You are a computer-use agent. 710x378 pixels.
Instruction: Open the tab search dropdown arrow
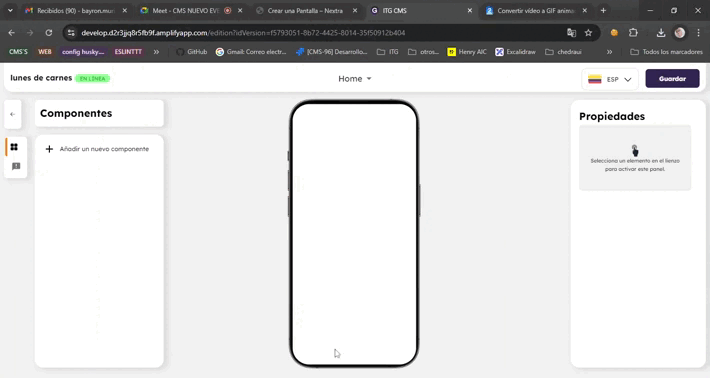point(10,10)
